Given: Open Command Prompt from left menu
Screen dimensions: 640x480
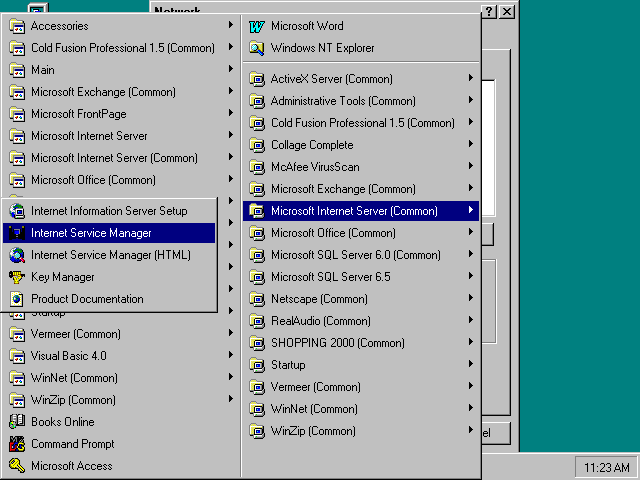Looking at the screenshot, I should click(x=121, y=444).
